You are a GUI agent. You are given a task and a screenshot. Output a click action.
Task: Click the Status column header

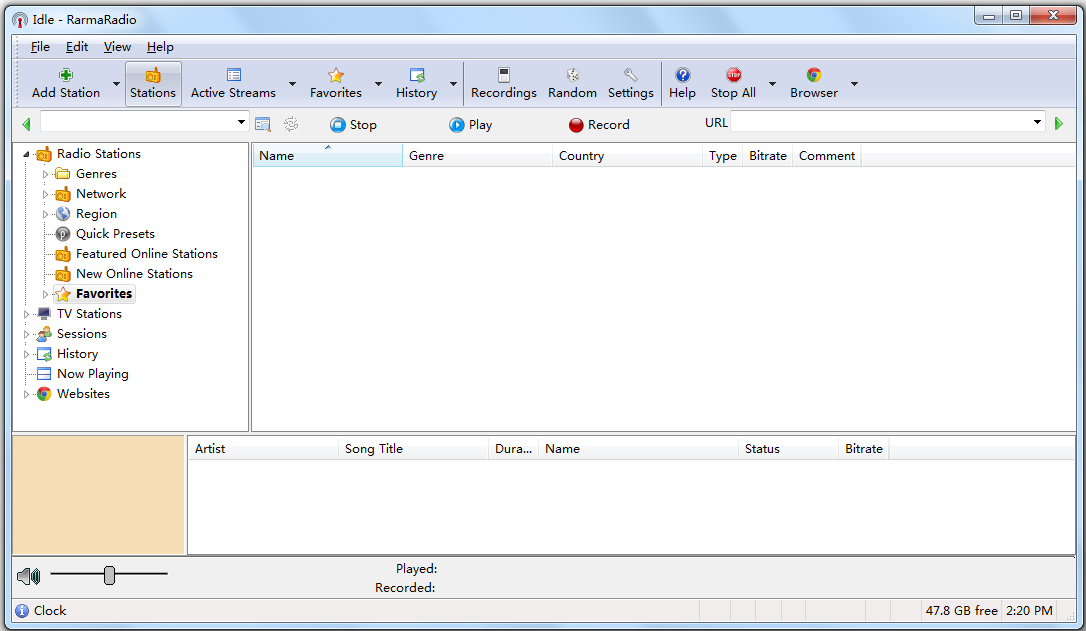pos(788,449)
